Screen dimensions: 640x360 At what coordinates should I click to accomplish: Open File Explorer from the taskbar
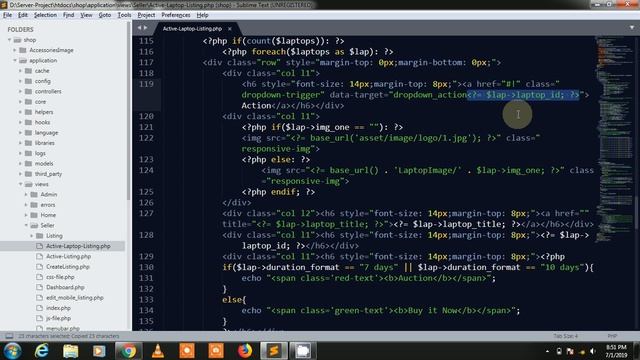71,351
